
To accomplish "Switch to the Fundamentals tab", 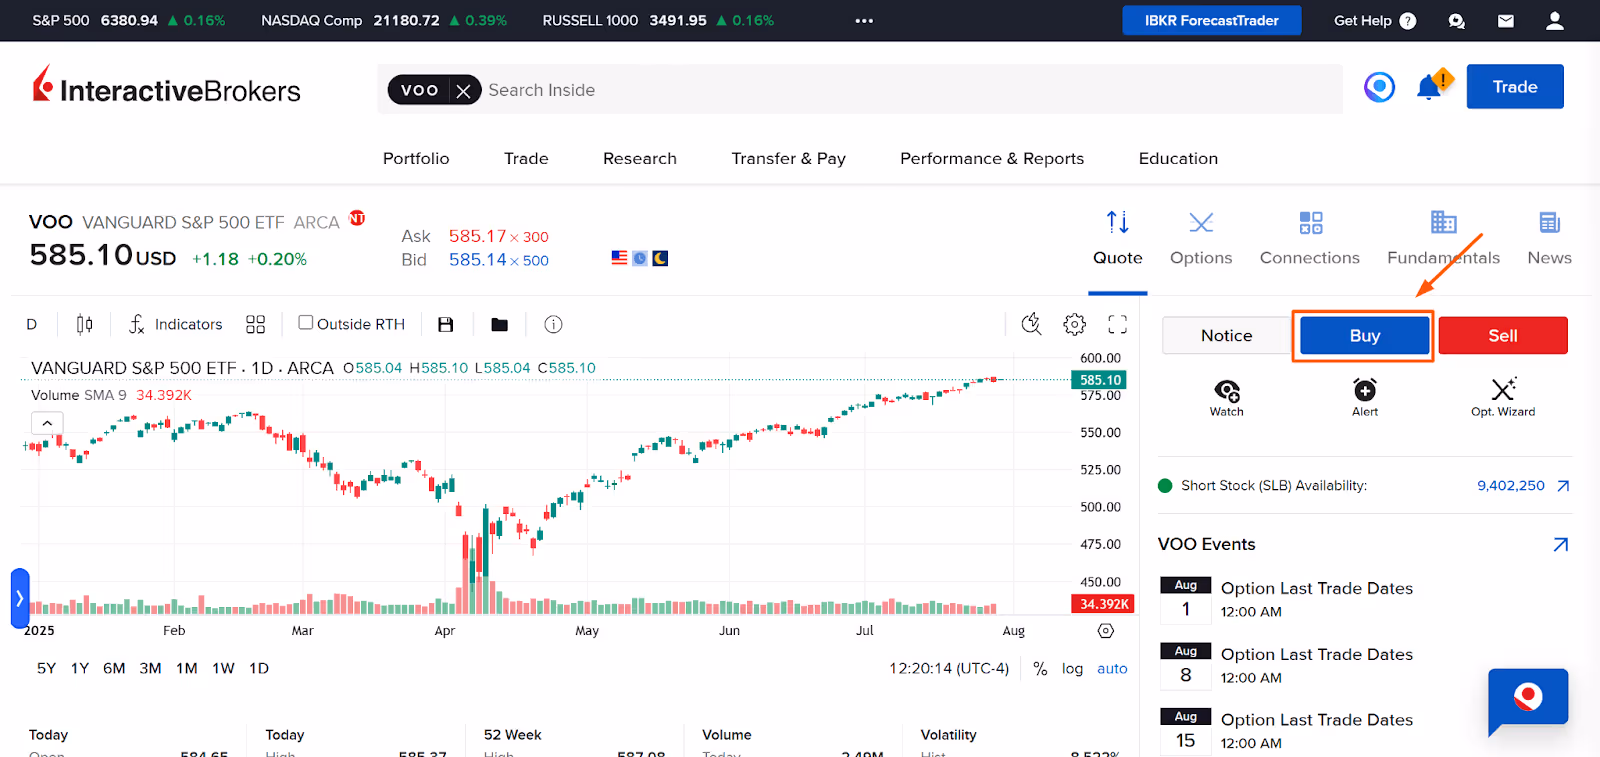I will [1443, 238].
